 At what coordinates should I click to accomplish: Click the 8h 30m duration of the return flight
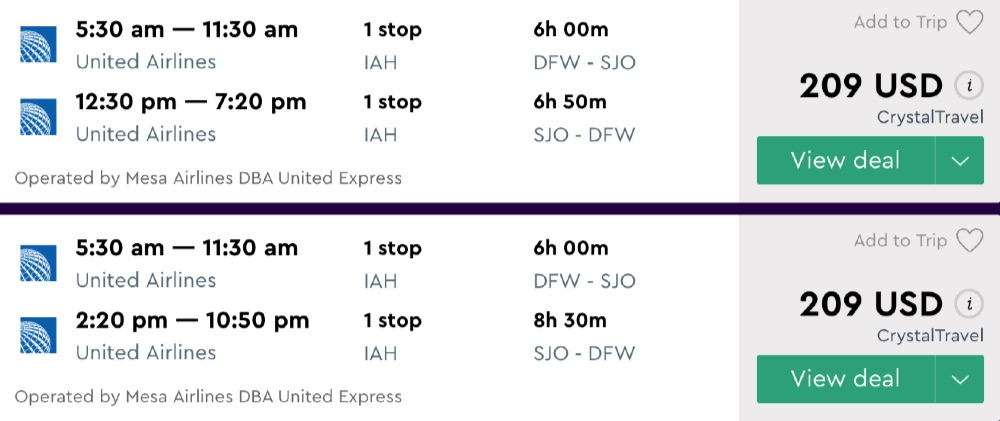pos(570,320)
